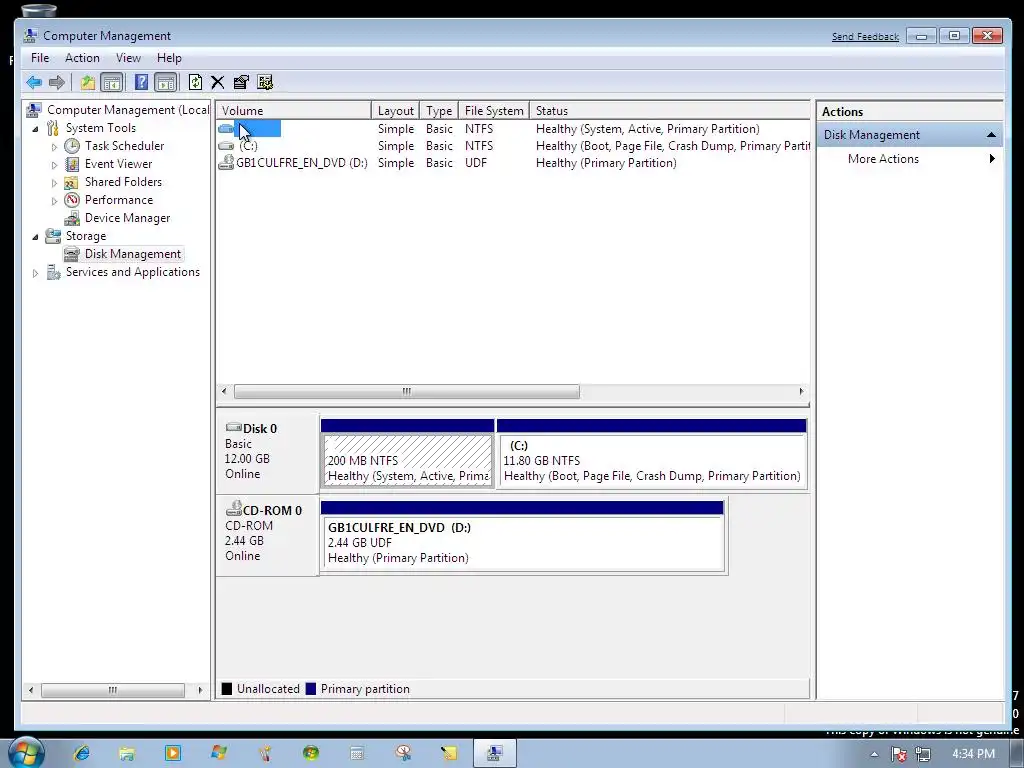Open the File menu

[40, 58]
